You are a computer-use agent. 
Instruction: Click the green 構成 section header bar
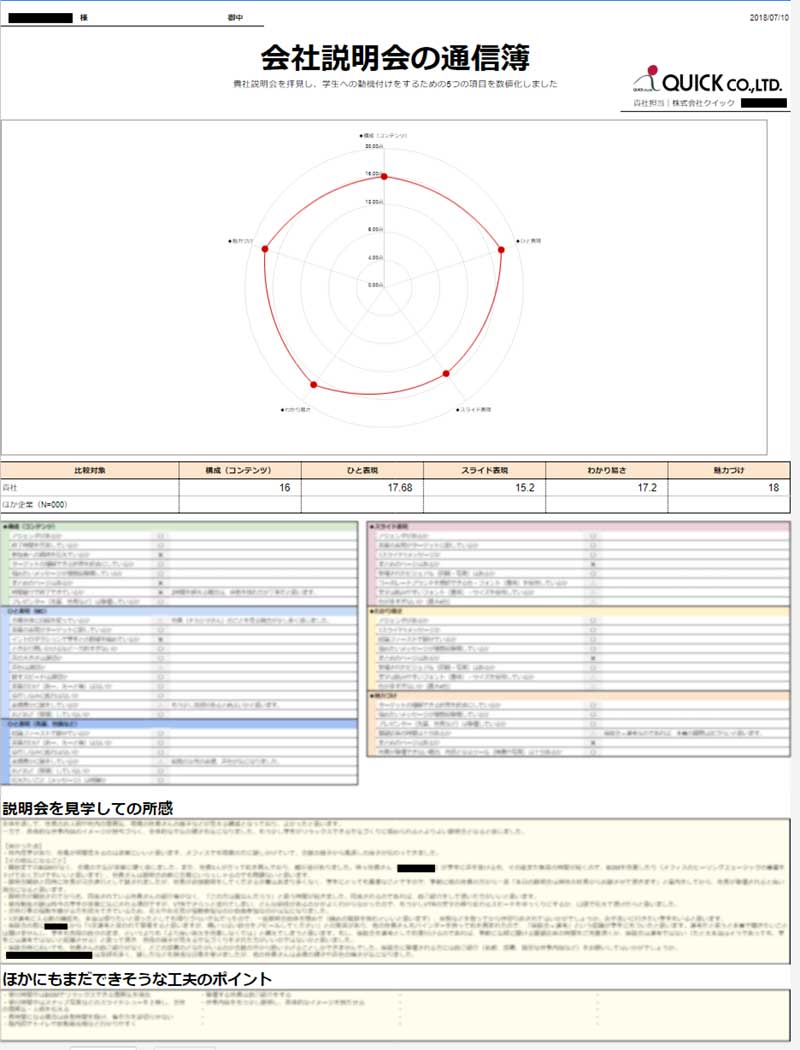179,527
